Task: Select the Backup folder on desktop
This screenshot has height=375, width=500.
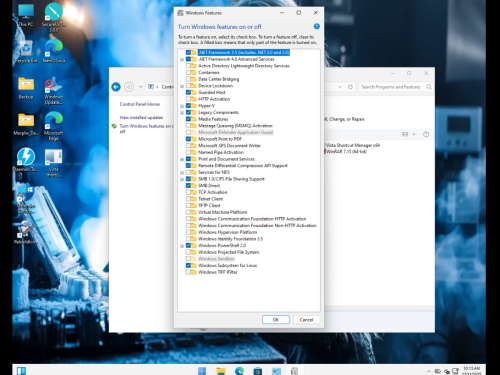Action: tap(26, 88)
